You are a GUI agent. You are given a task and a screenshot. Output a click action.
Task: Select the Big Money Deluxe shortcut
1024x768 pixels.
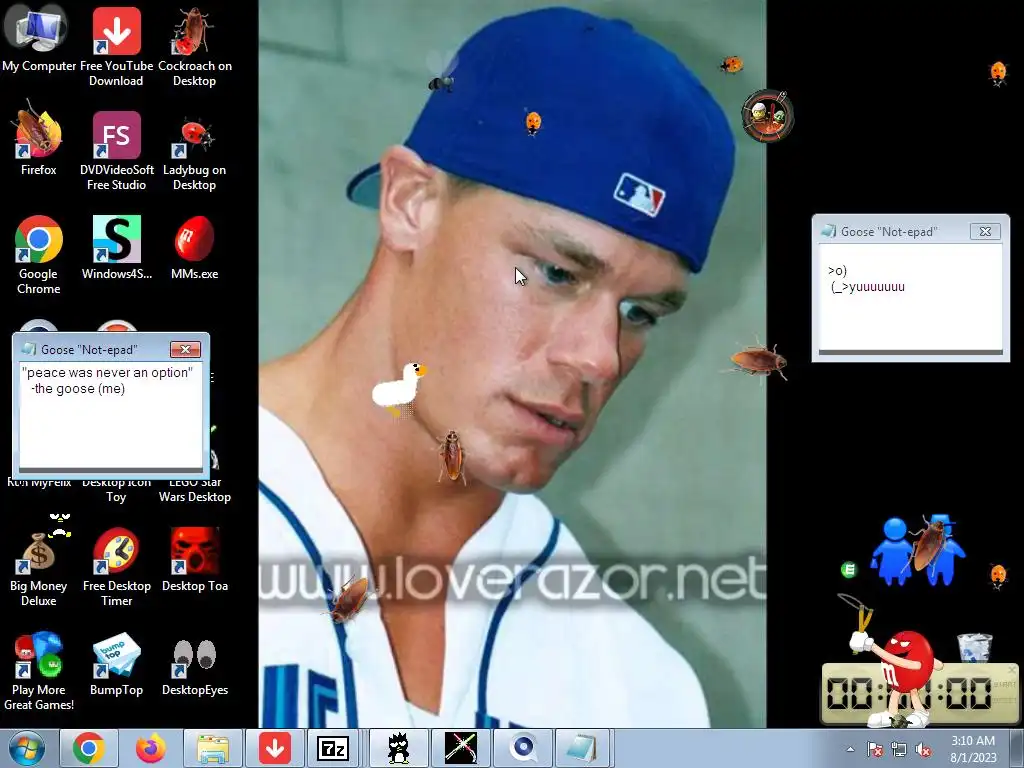tap(38, 568)
